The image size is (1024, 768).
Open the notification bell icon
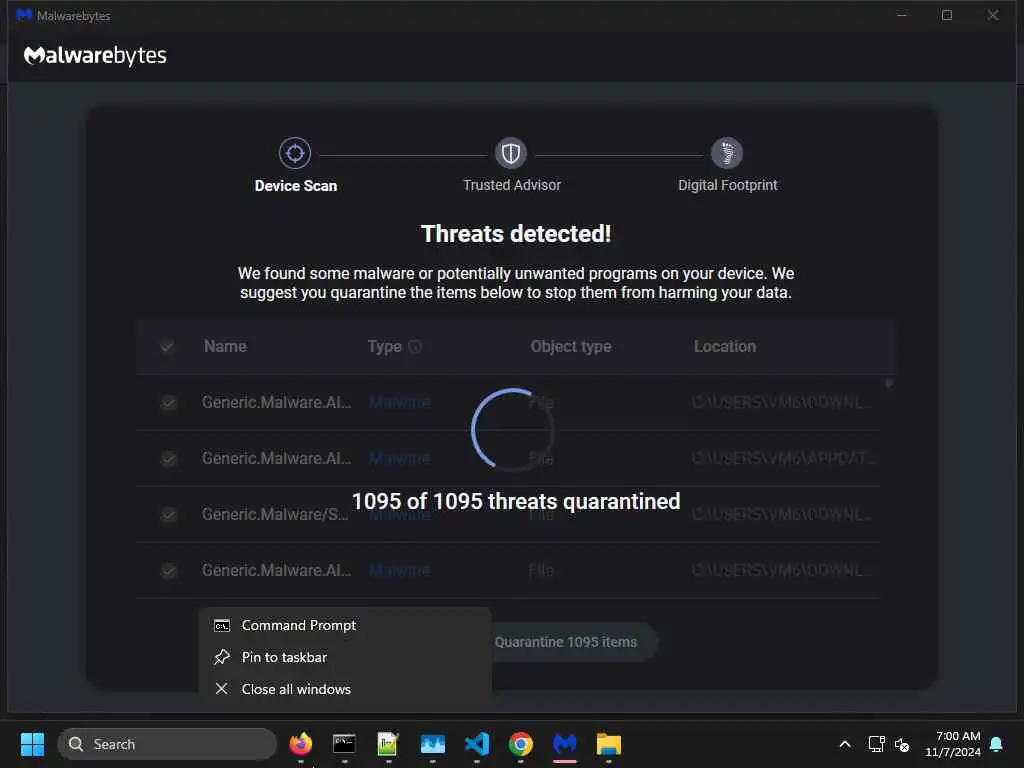click(x=996, y=744)
